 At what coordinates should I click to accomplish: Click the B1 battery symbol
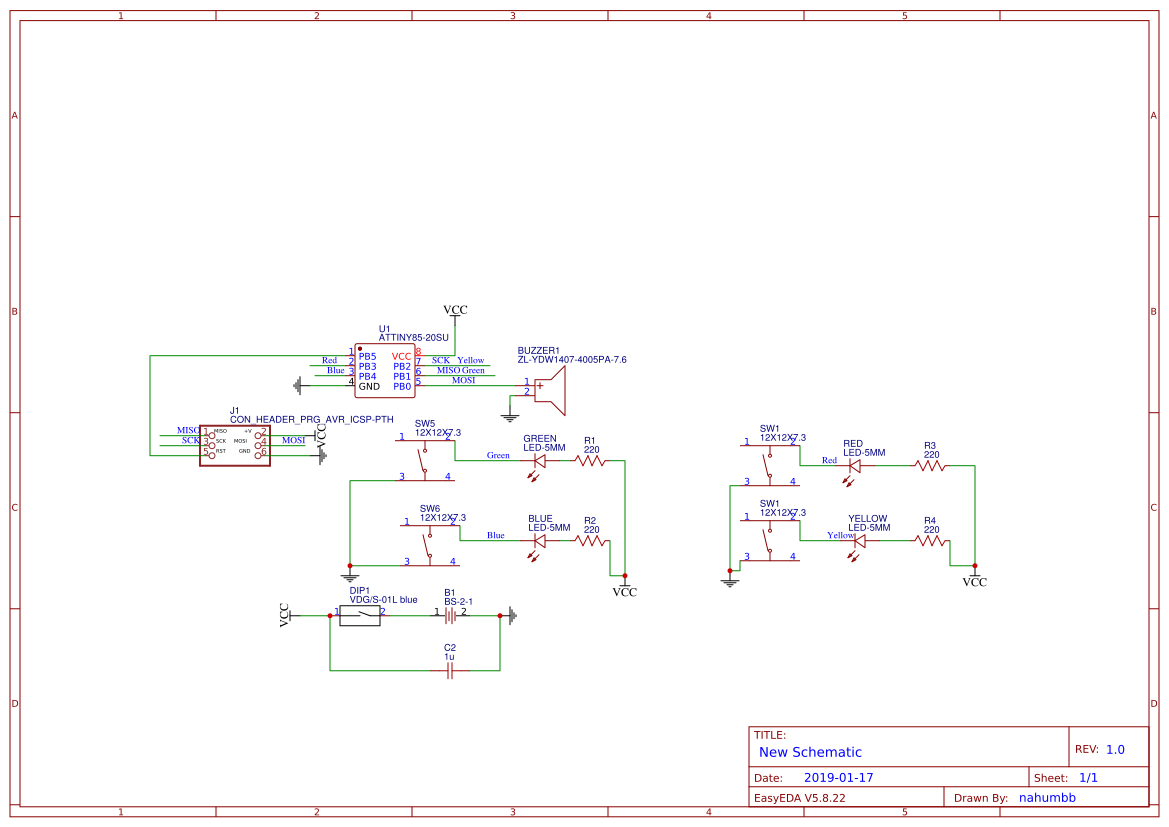(450, 616)
